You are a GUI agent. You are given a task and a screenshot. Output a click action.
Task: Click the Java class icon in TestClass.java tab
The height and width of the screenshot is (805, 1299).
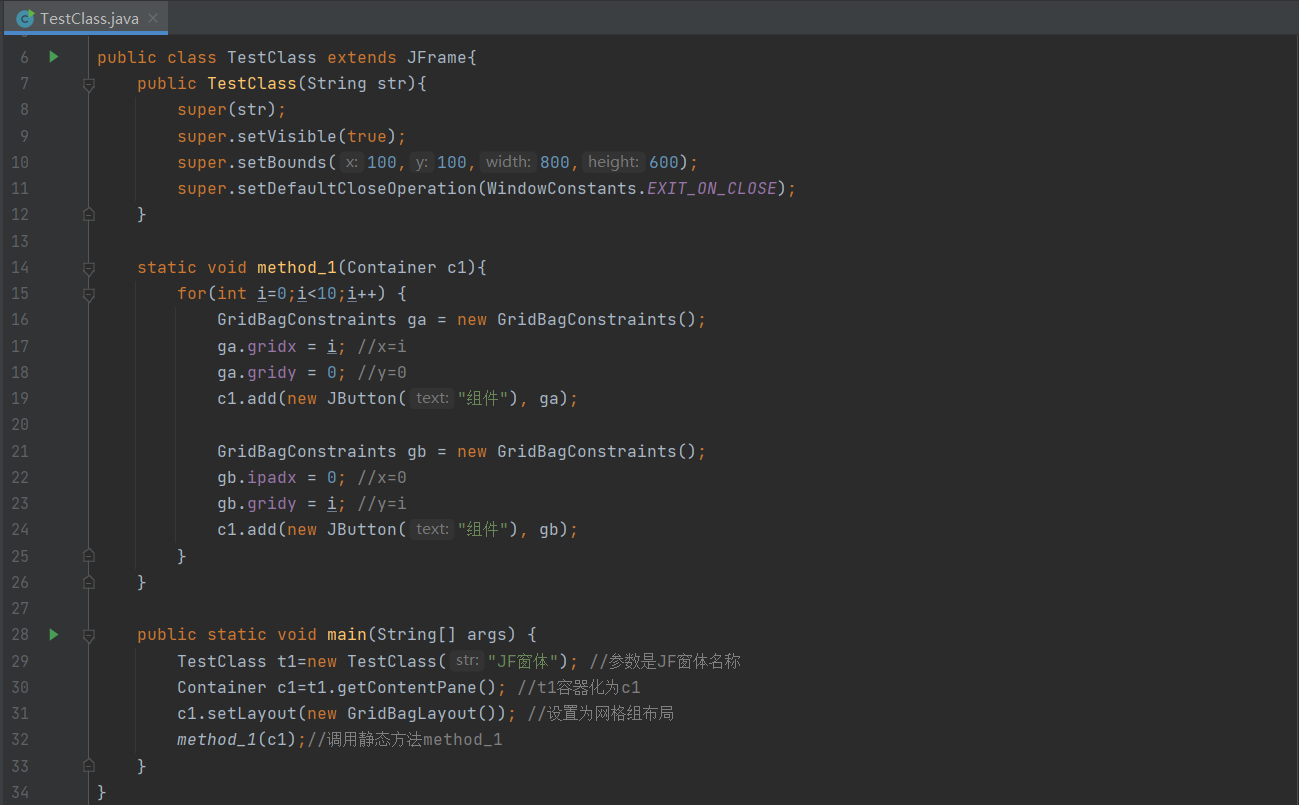click(x=25, y=19)
